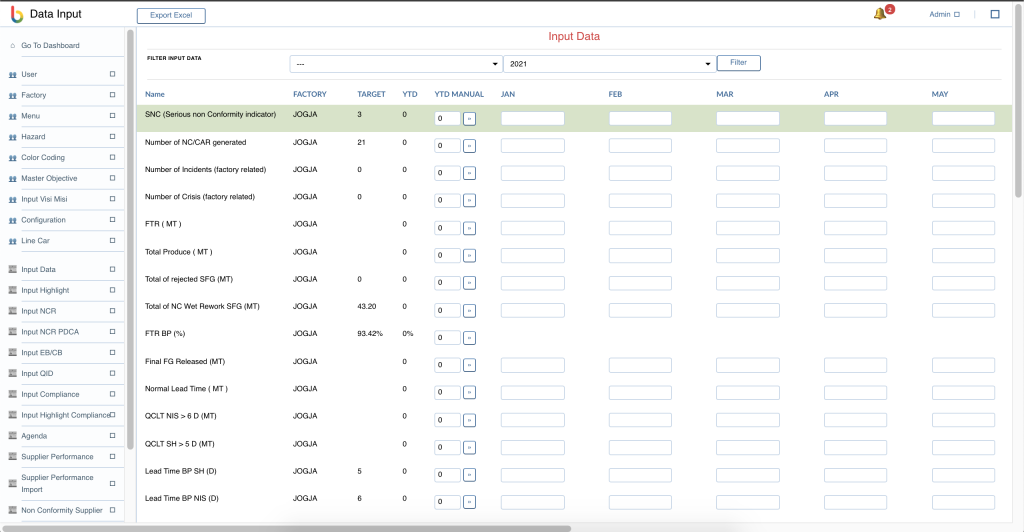The height and width of the screenshot is (532, 1024).
Task: Click the 93.42% target value
Action: click(370, 334)
